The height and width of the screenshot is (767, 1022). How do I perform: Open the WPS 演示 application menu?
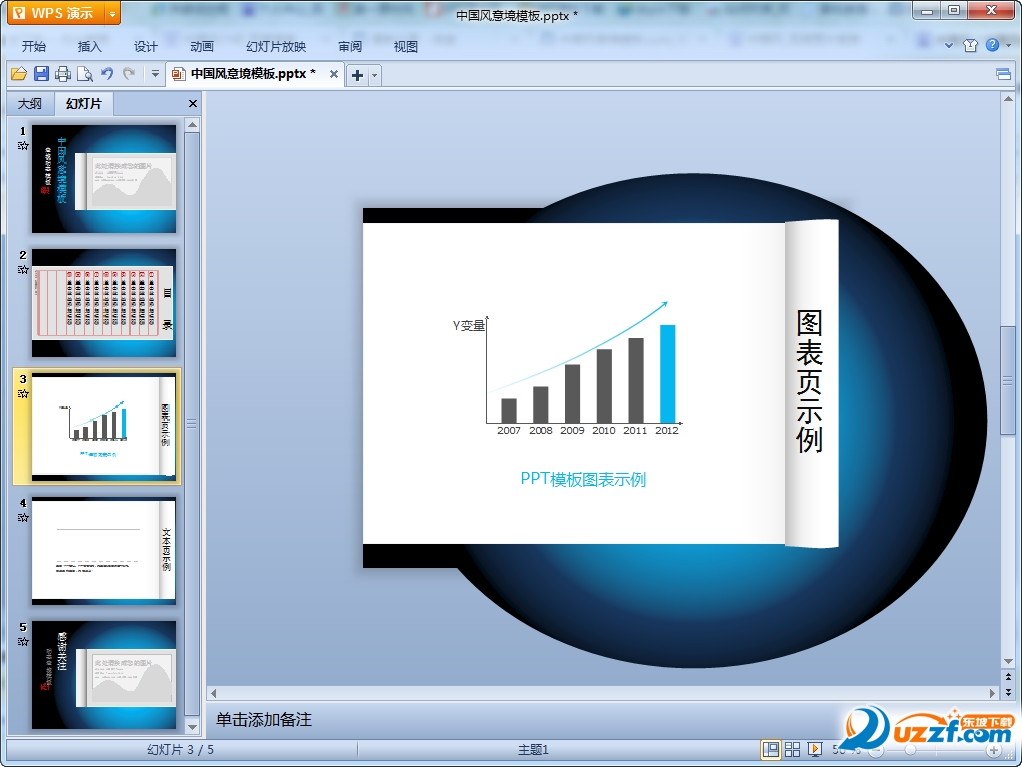click(57, 13)
